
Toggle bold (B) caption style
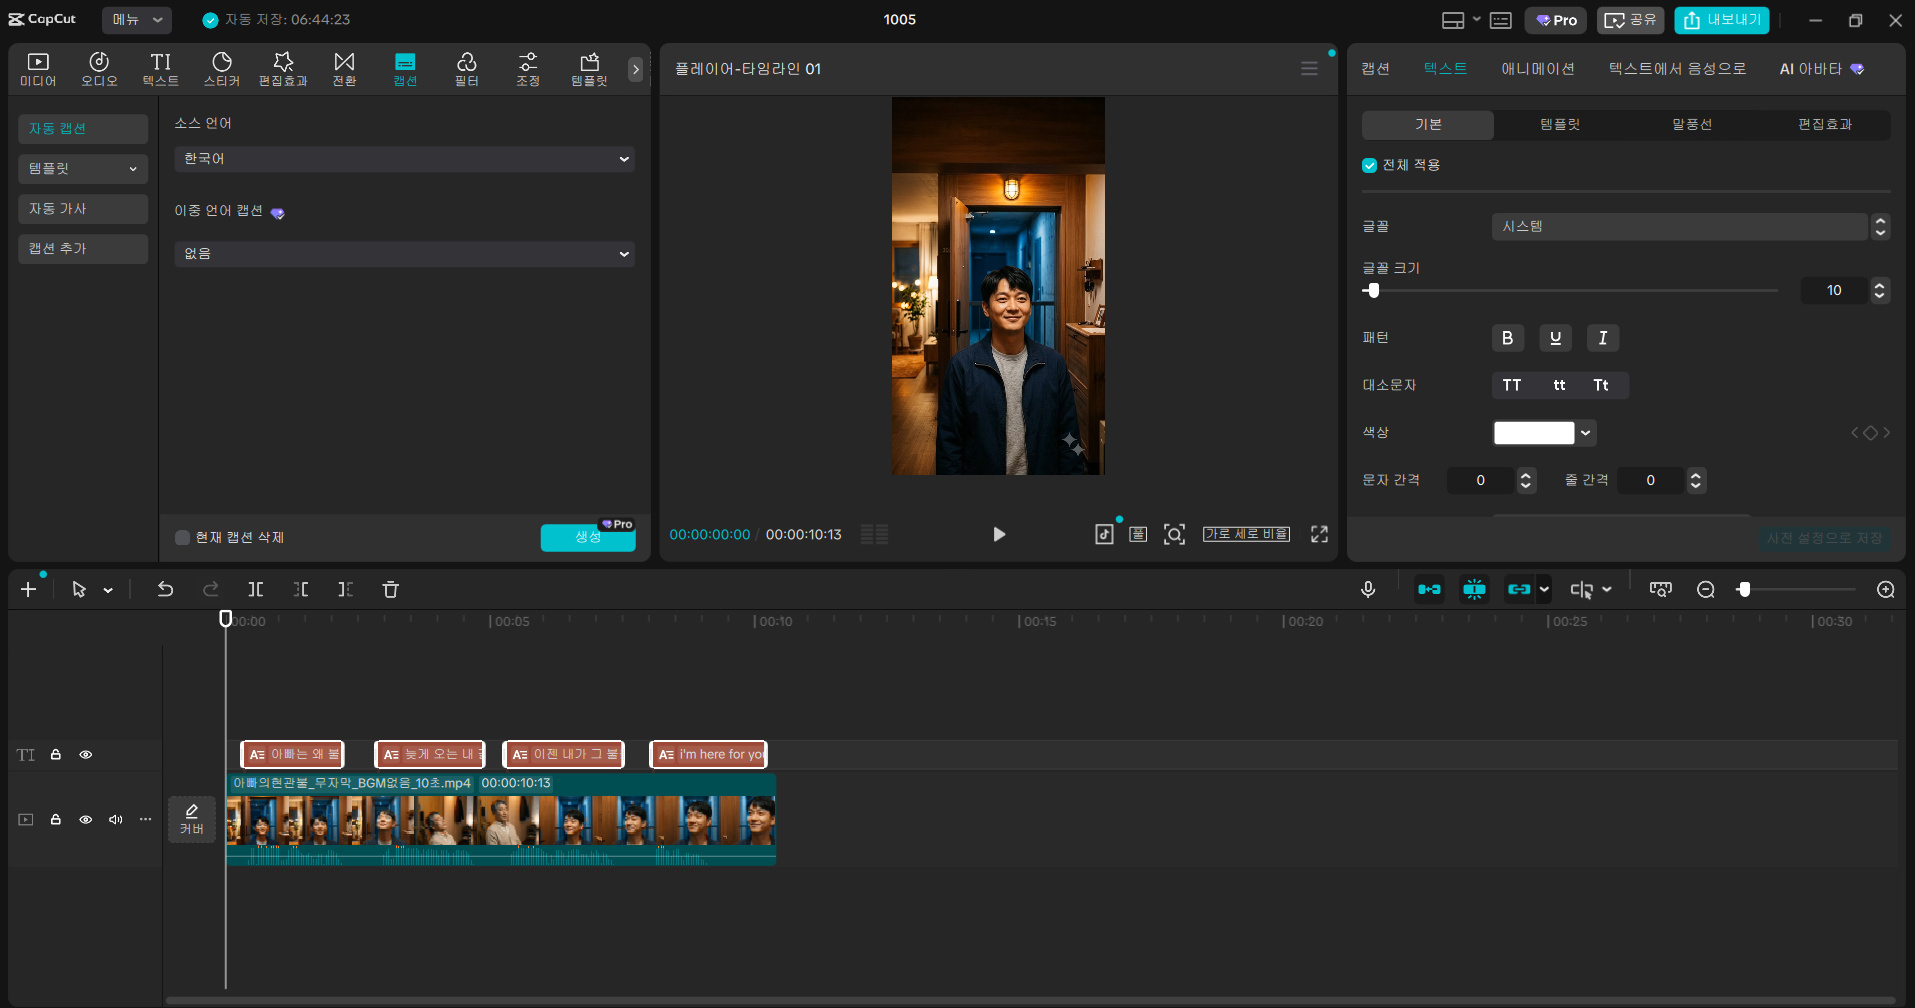click(1508, 338)
